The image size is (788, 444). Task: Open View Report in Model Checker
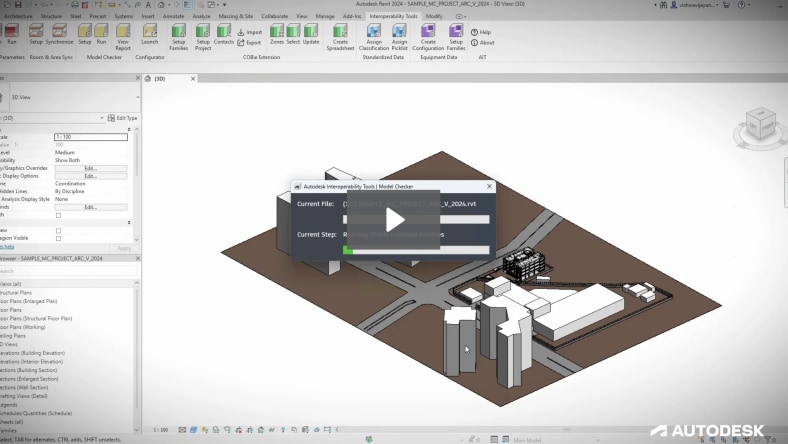point(122,35)
